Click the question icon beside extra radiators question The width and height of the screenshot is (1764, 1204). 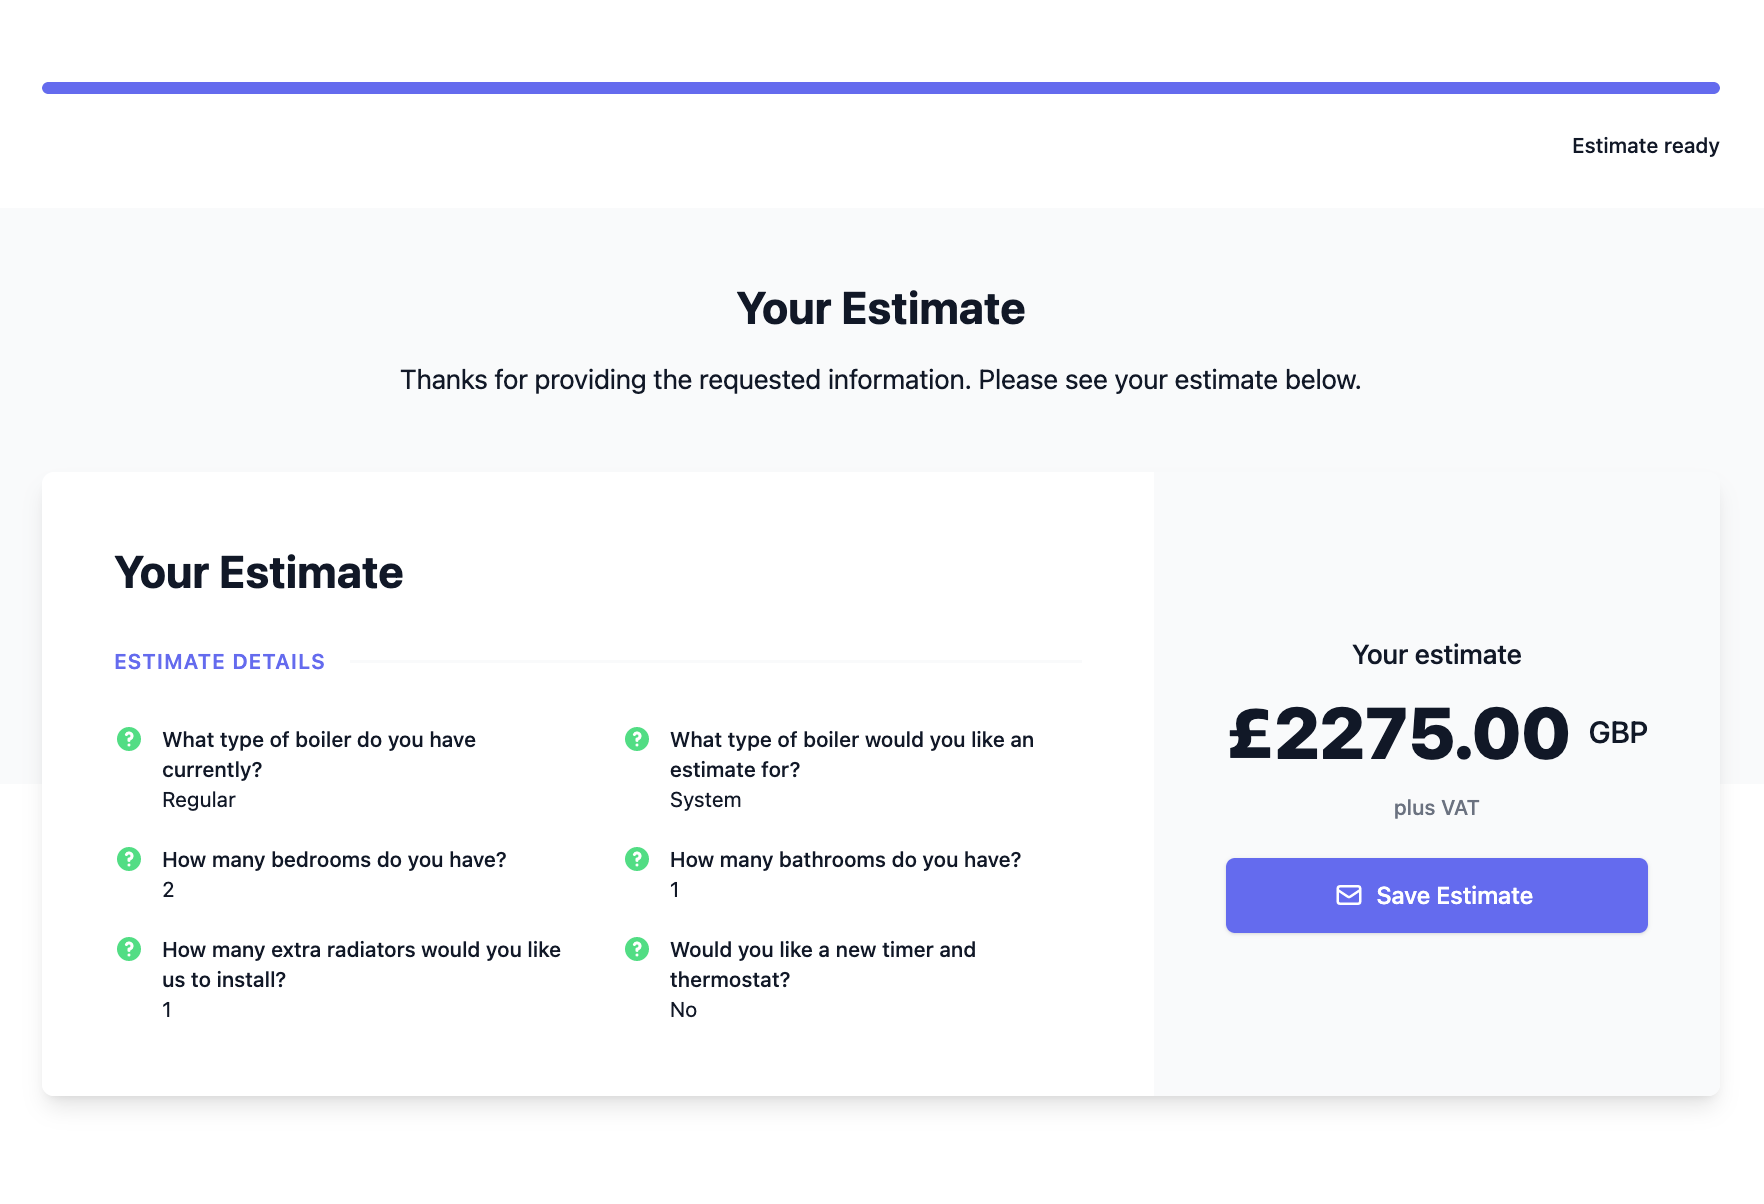(x=129, y=949)
